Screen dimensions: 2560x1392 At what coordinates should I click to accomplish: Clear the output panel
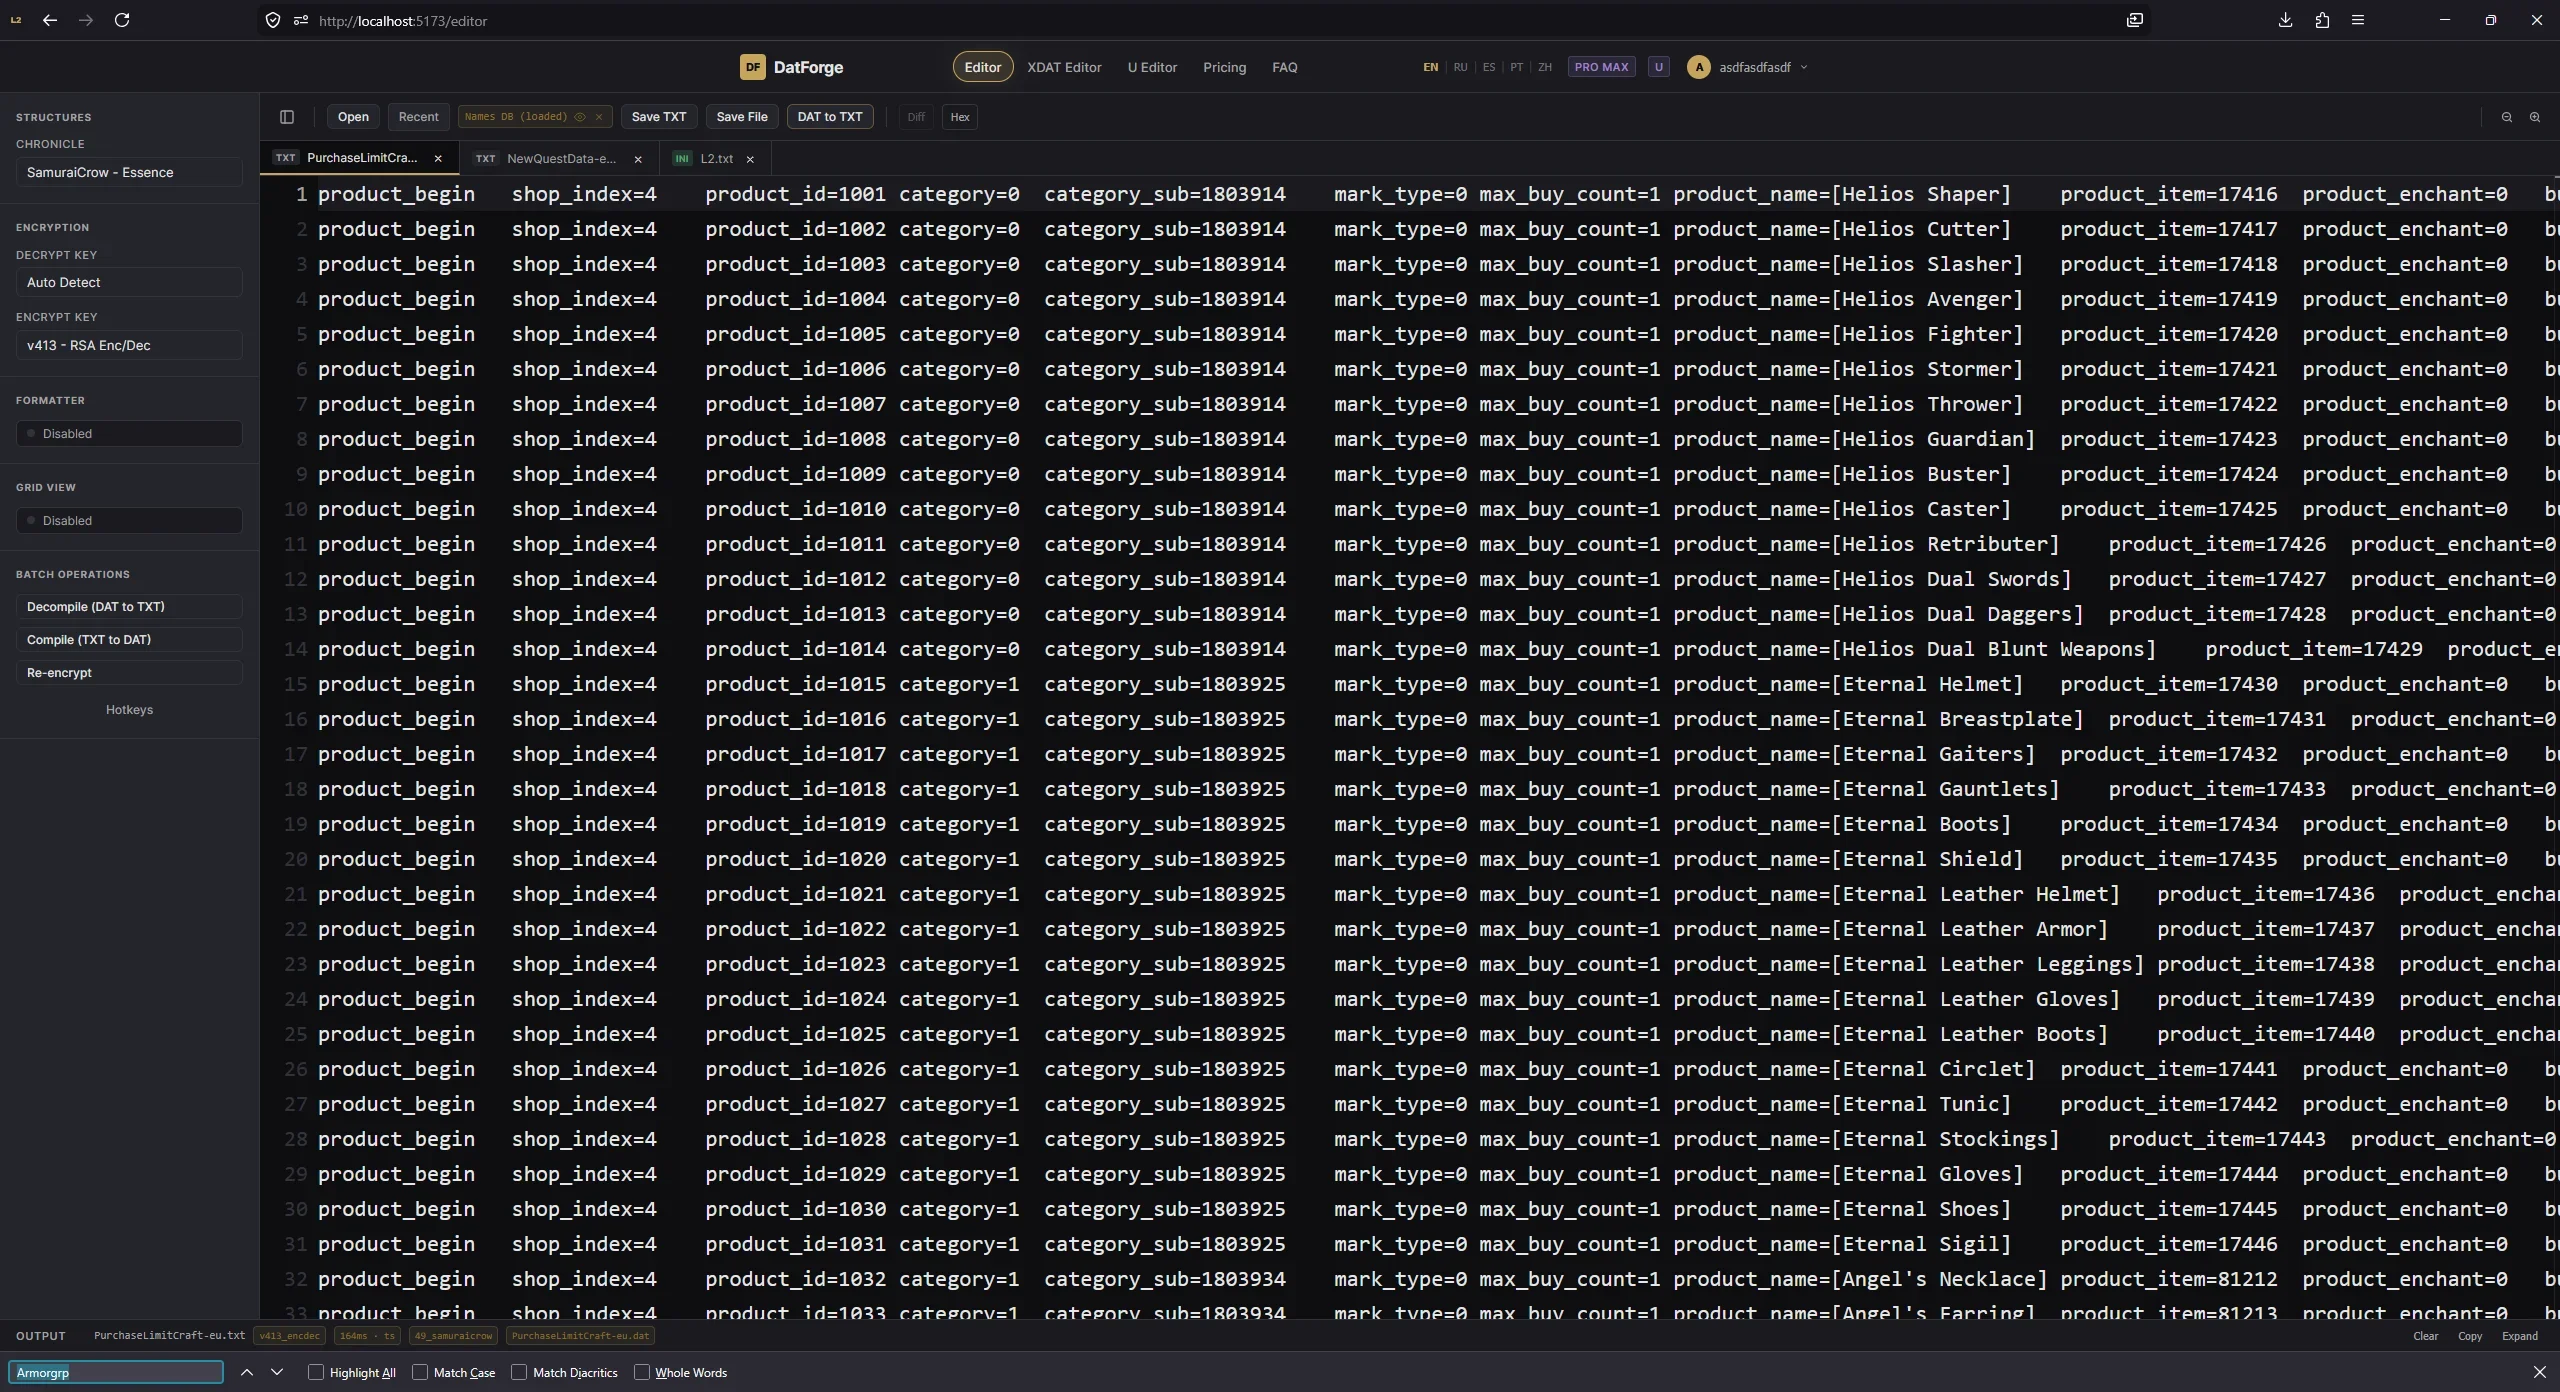pyautogui.click(x=2425, y=1336)
